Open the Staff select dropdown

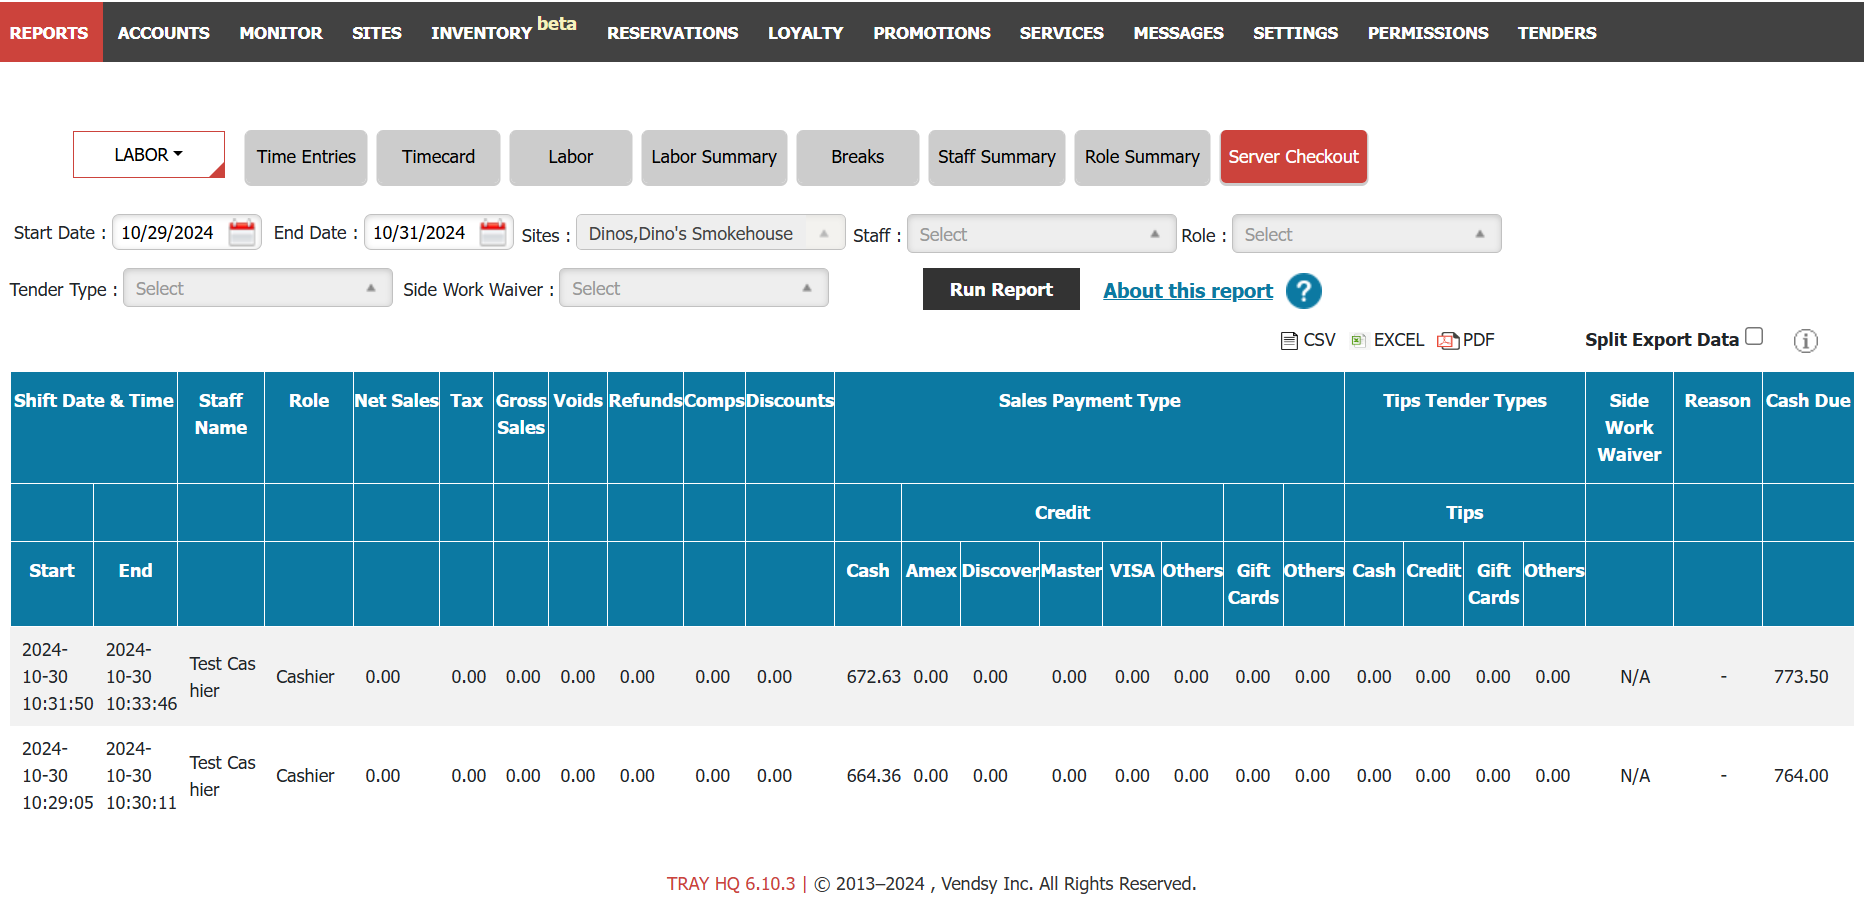(1040, 234)
